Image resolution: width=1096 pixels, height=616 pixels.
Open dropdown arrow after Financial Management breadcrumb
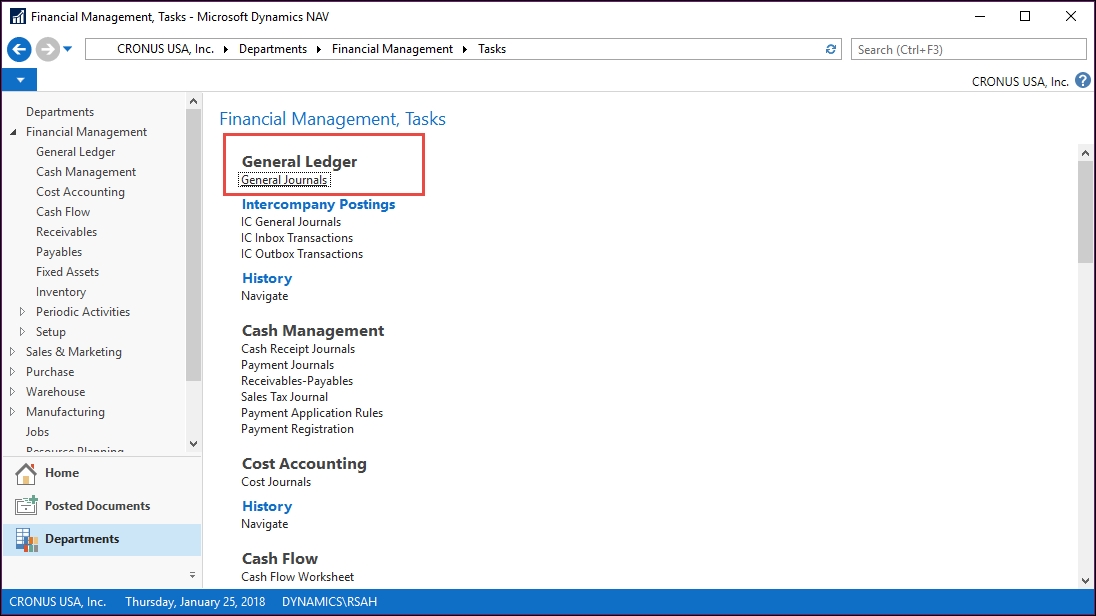coord(465,49)
